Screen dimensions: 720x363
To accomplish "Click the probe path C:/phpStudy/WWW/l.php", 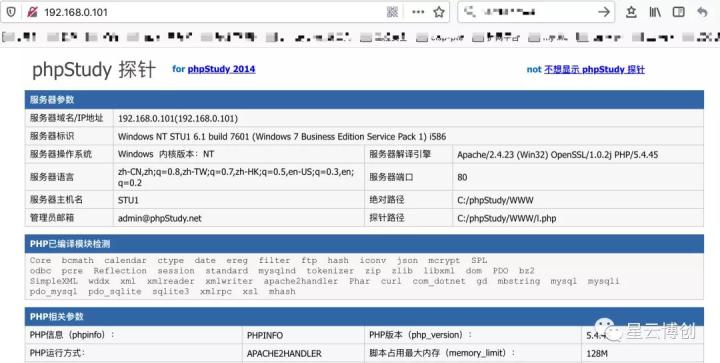I will [506, 218].
